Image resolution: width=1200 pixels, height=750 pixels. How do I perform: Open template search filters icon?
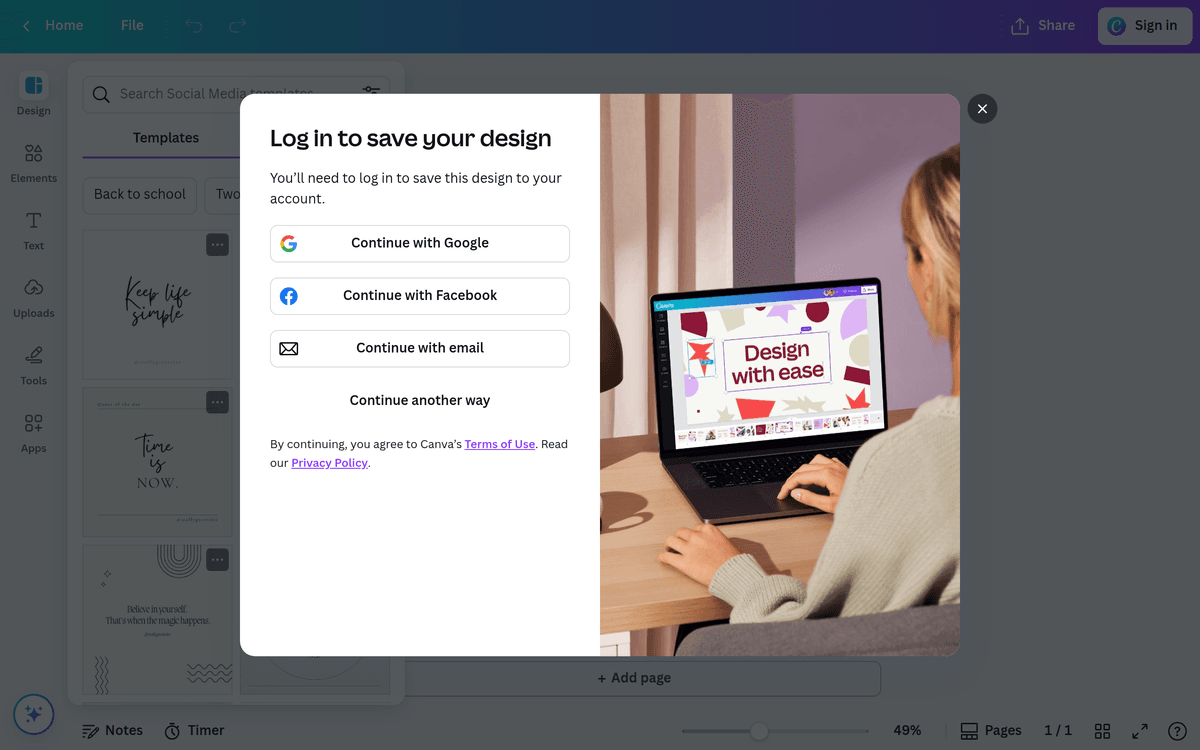tap(371, 93)
